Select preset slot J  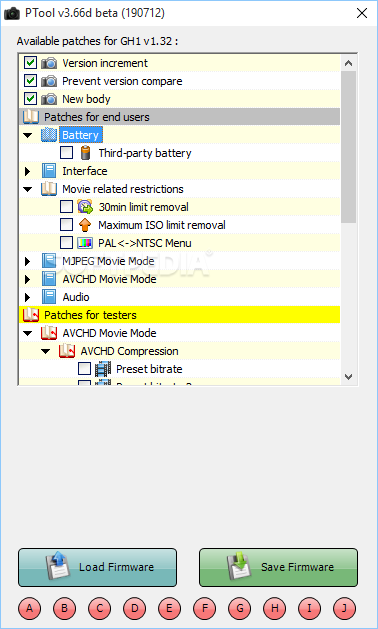click(344, 609)
